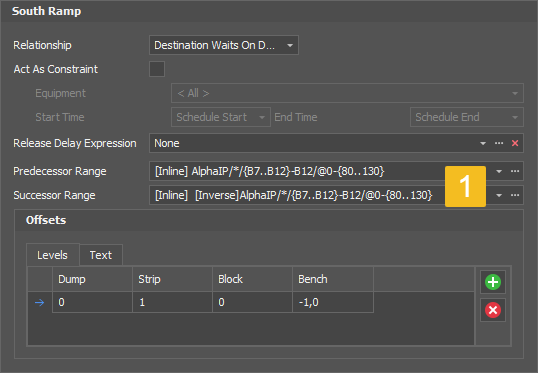Expand the Predecessor Range dropdown arrow

499,171
